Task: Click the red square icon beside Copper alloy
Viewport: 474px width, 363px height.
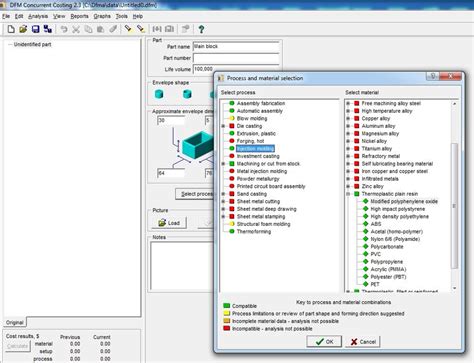Action: point(356,118)
